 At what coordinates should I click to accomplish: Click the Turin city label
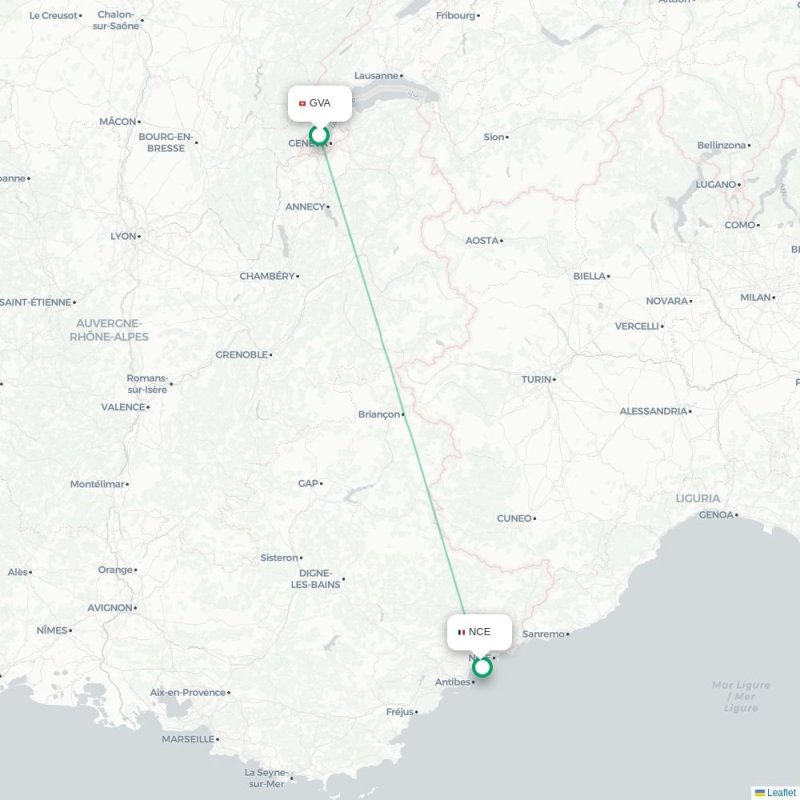[x=536, y=379]
